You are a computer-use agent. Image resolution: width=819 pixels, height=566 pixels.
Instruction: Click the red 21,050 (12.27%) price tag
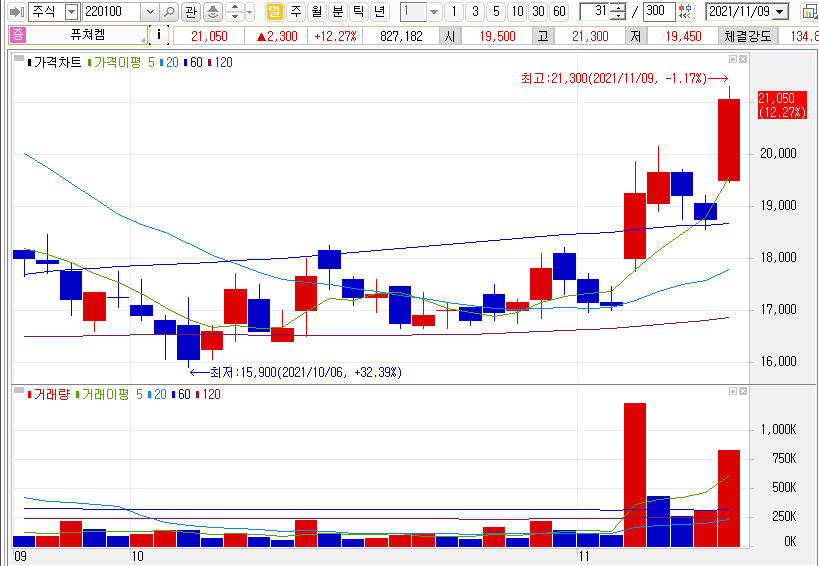782,105
